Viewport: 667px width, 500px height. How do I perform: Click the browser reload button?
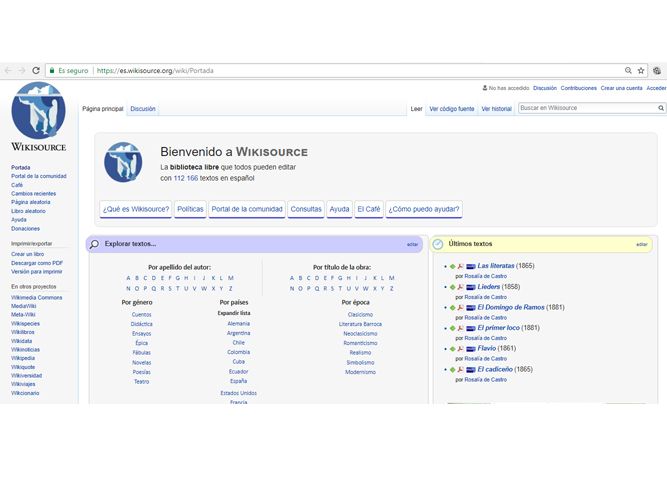(37, 71)
